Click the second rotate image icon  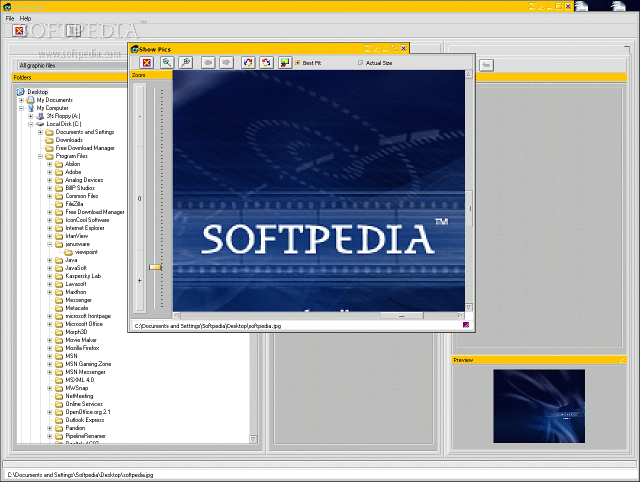266,62
